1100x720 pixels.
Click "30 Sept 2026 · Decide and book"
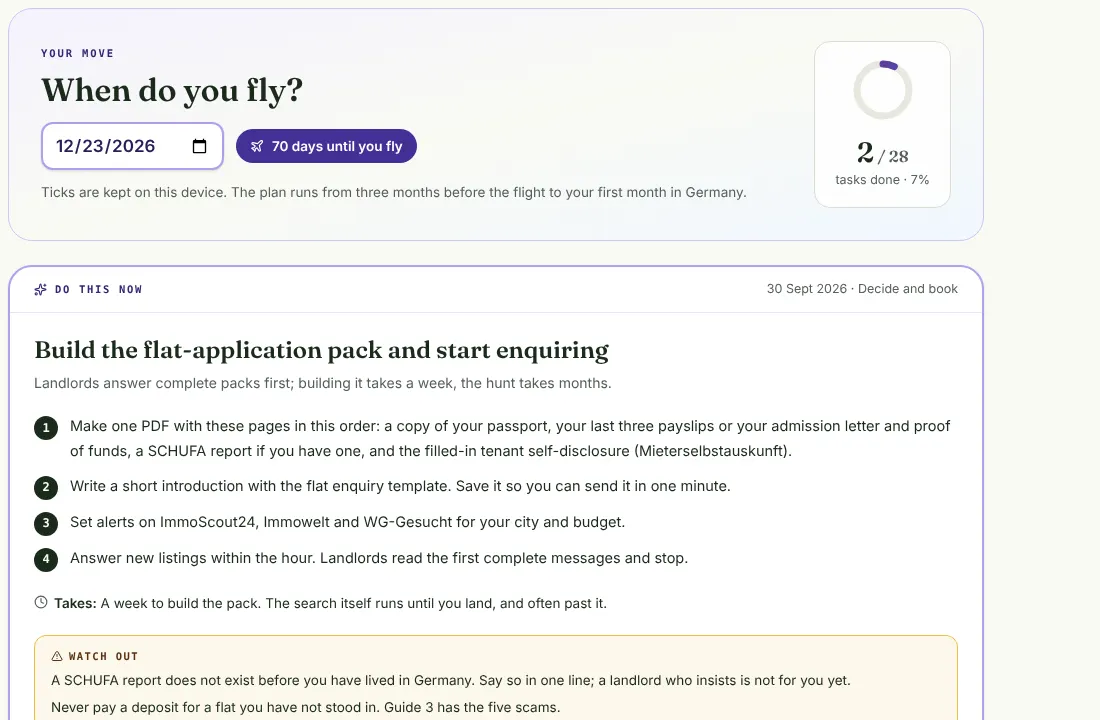point(862,288)
